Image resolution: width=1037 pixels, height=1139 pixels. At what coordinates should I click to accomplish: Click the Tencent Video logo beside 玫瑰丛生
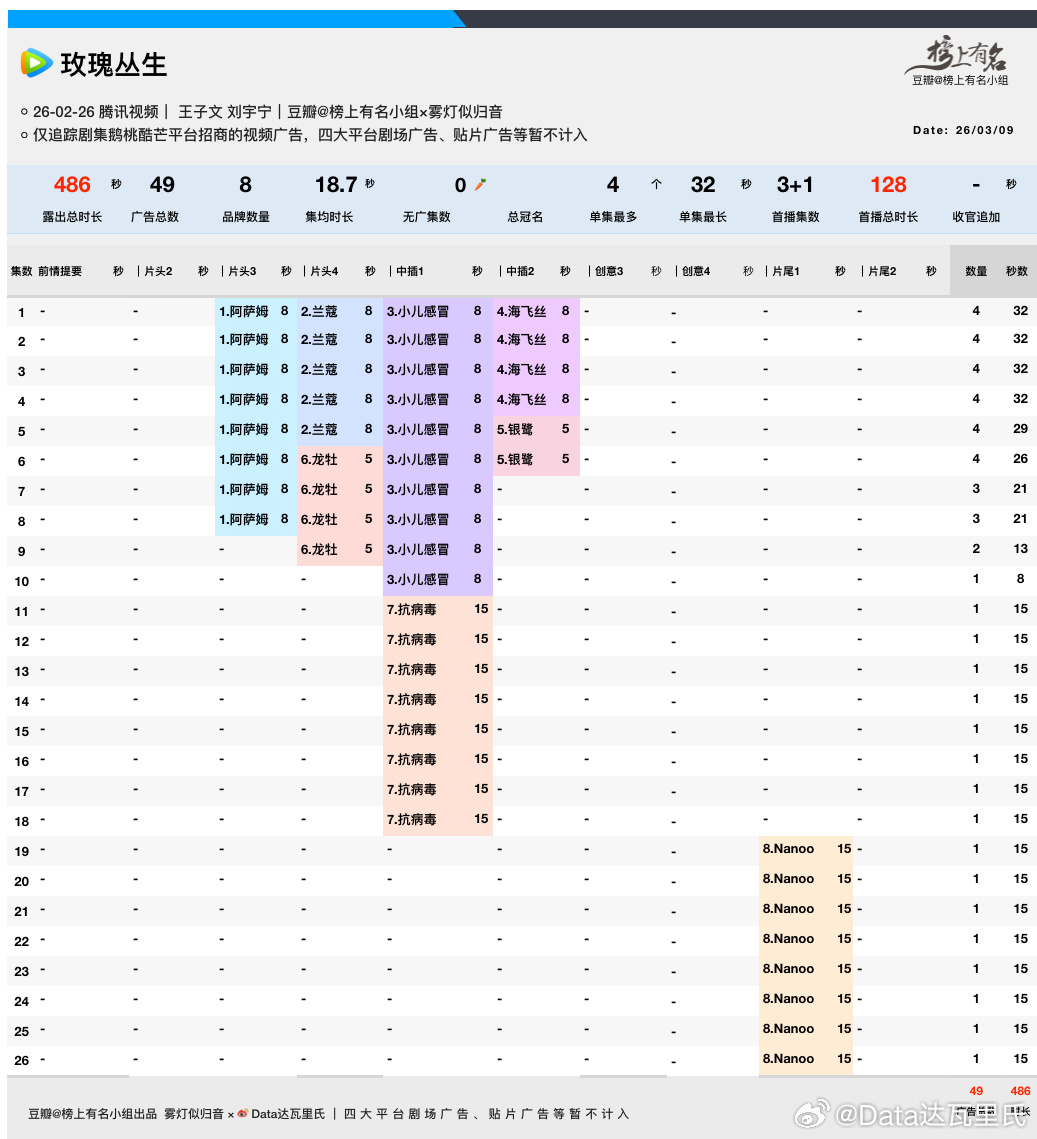point(37,64)
